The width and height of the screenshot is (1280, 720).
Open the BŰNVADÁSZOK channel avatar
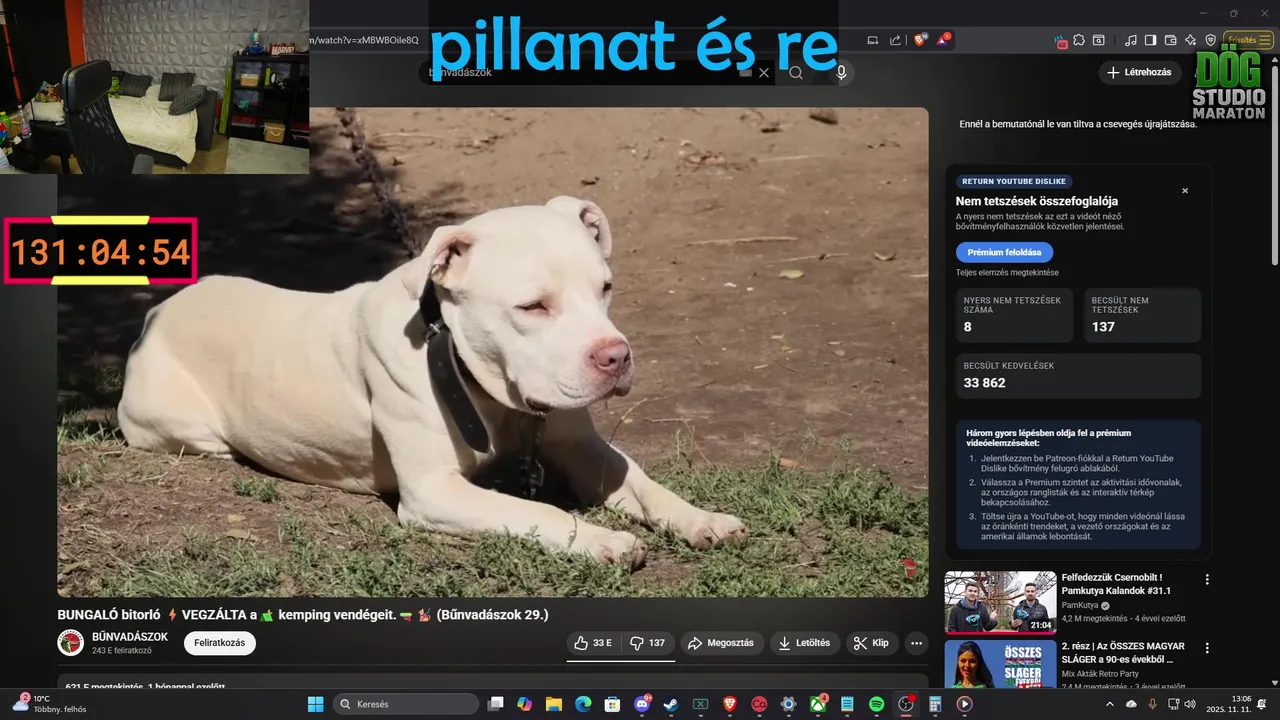coord(70,643)
